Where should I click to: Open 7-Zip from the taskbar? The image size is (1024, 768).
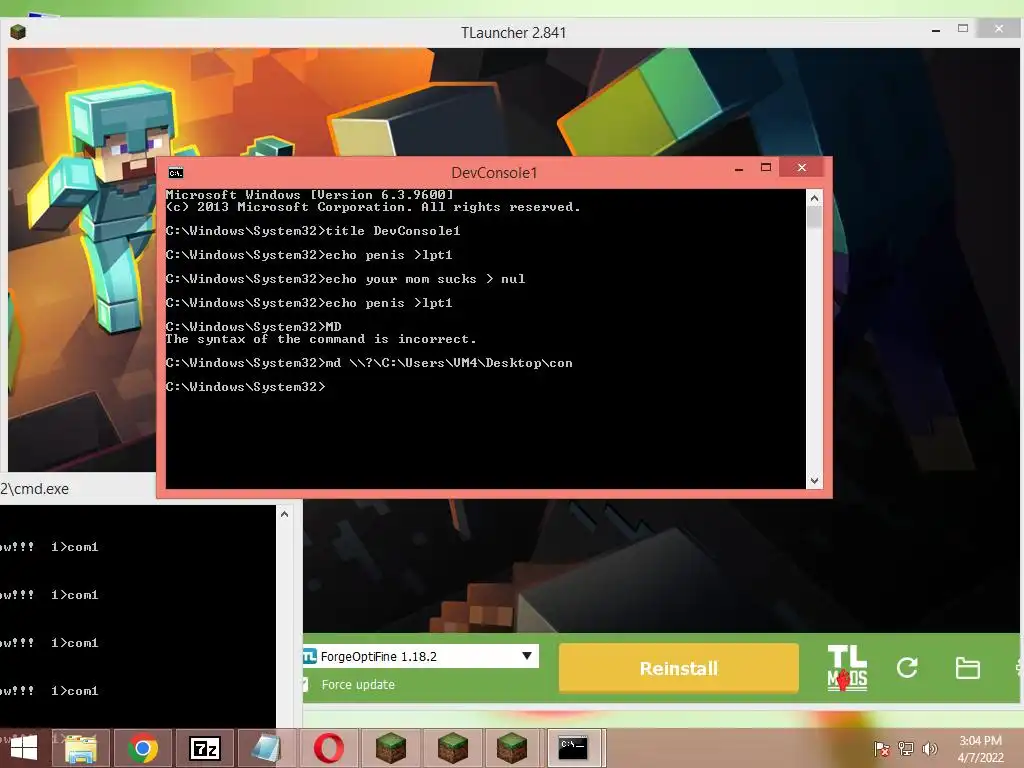[204, 748]
